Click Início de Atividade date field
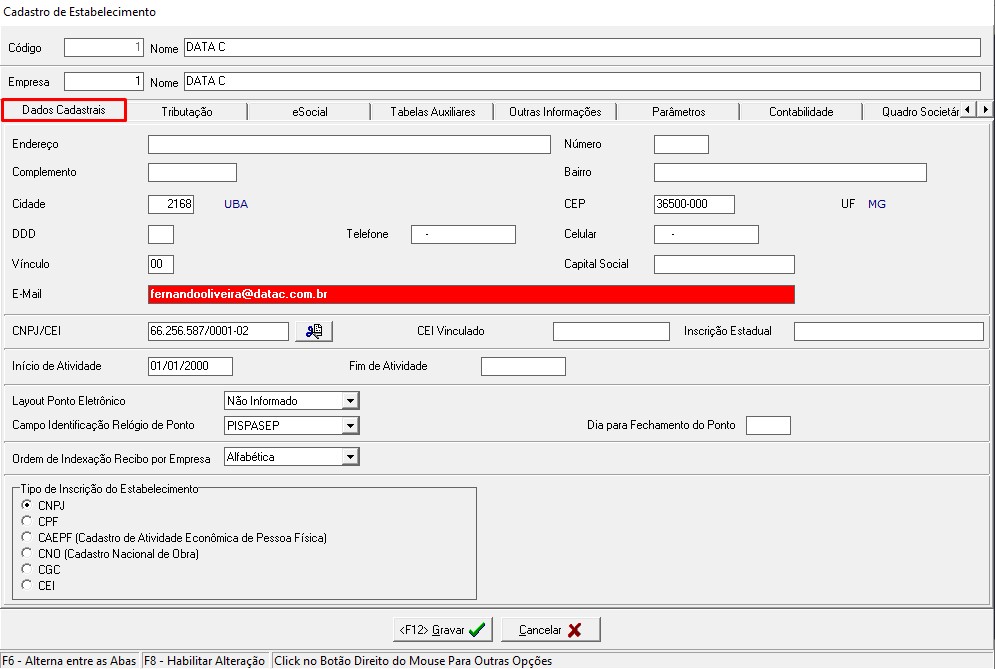This screenshot has height=669, width=995. pyautogui.click(x=190, y=366)
